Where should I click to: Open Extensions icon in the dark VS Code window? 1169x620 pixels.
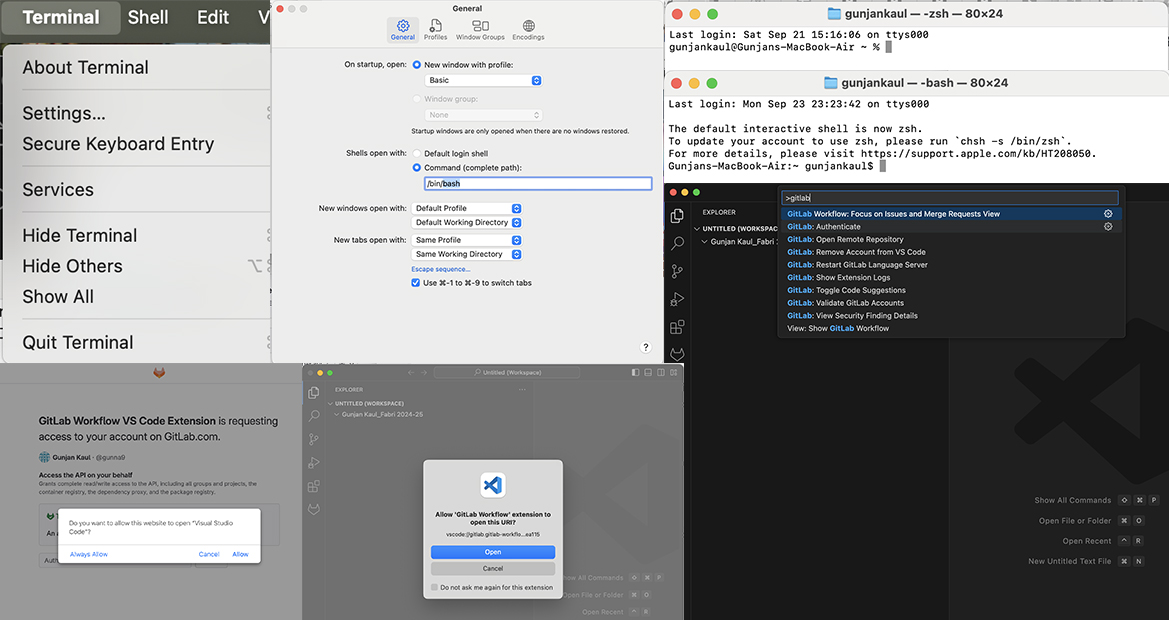coord(677,327)
